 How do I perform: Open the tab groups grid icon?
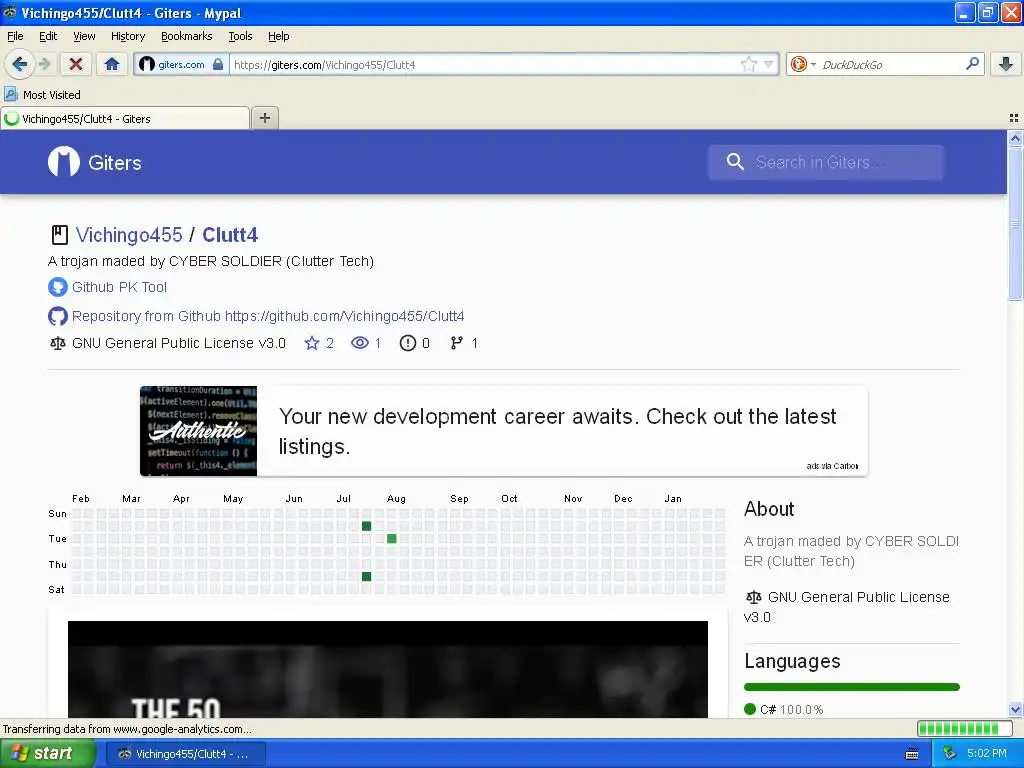[1014, 118]
